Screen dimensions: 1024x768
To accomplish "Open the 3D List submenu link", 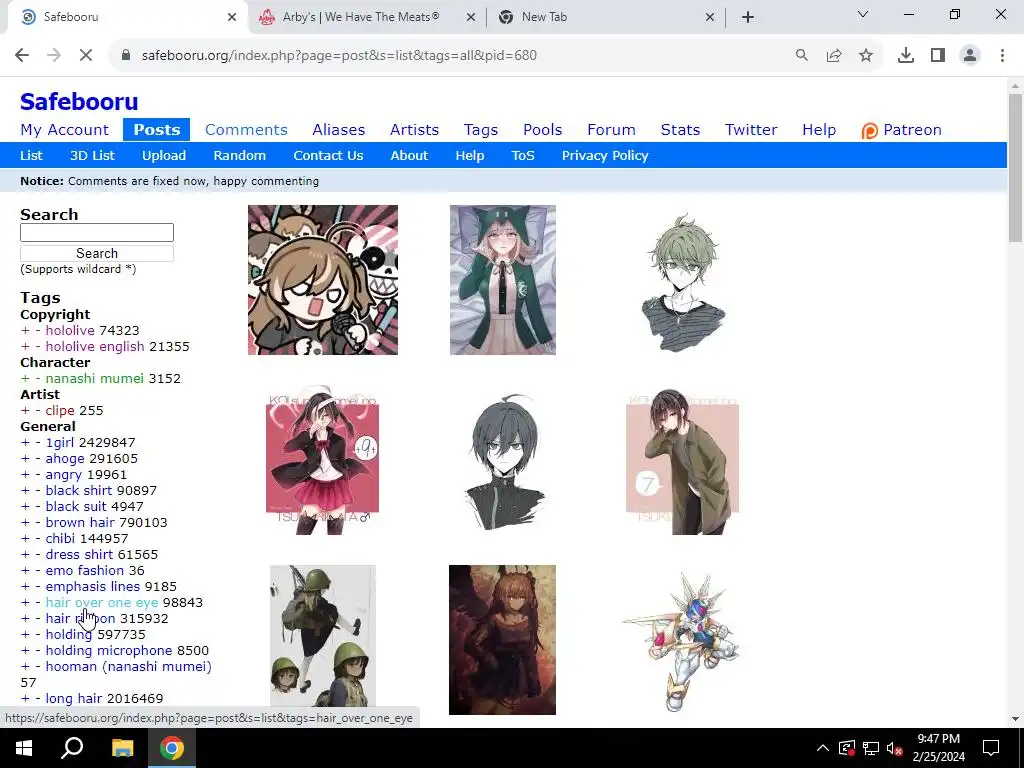I will [92, 155].
